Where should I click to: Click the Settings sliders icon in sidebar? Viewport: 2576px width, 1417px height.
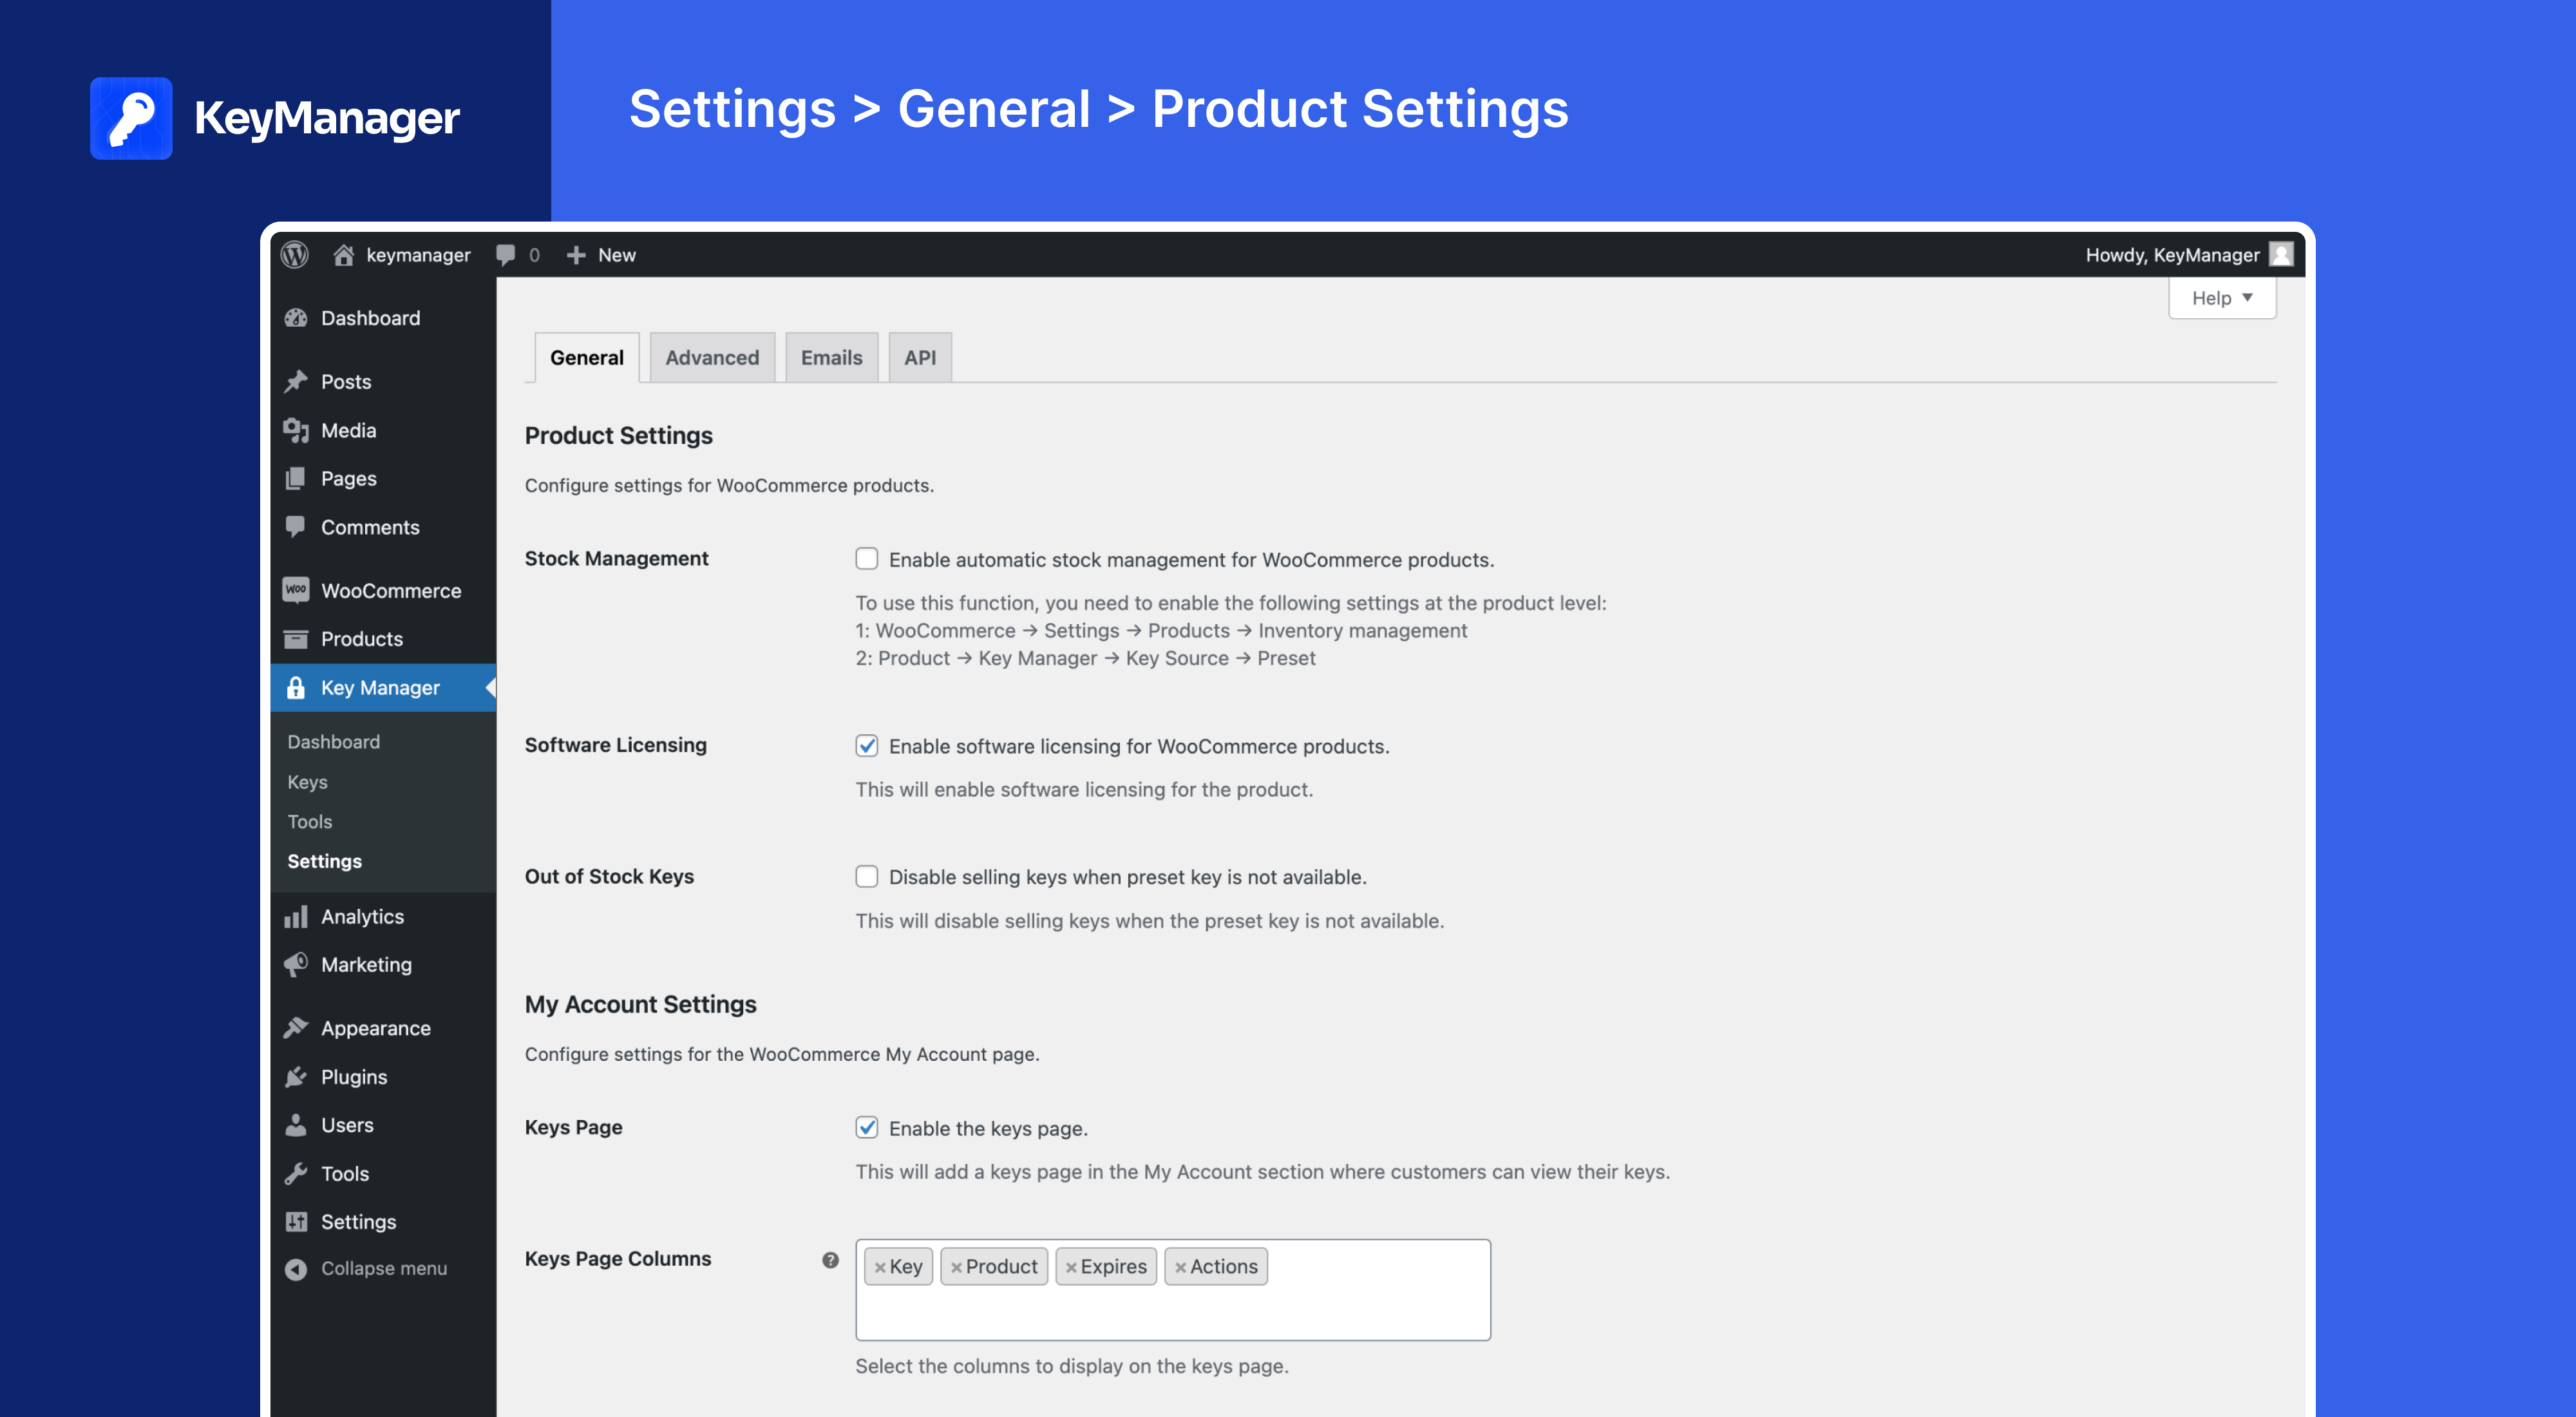[296, 1222]
